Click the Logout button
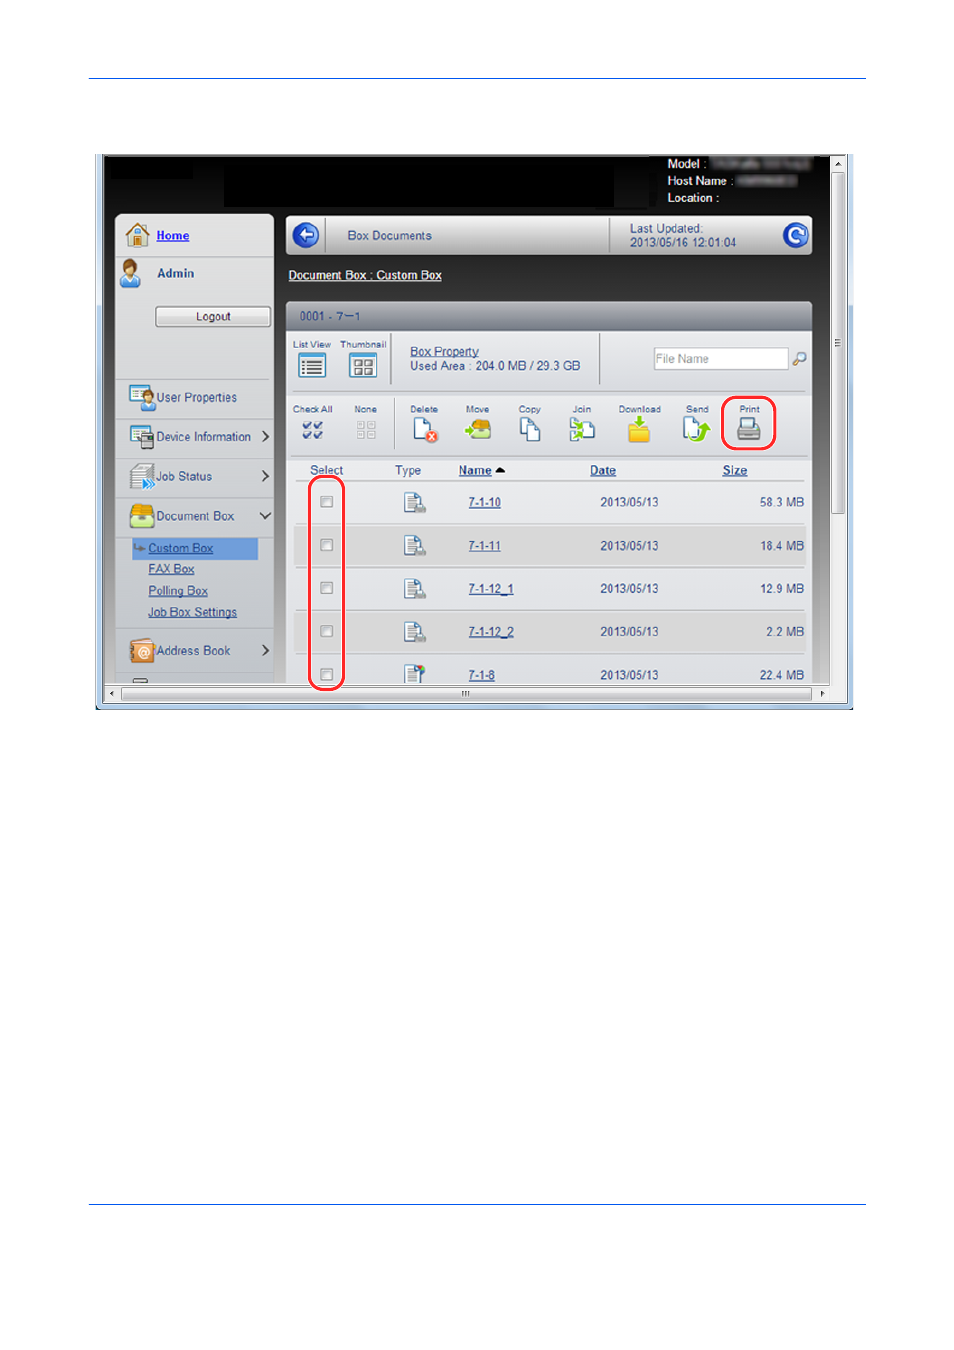Image resolution: width=954 pixels, height=1350 pixels. click(213, 317)
